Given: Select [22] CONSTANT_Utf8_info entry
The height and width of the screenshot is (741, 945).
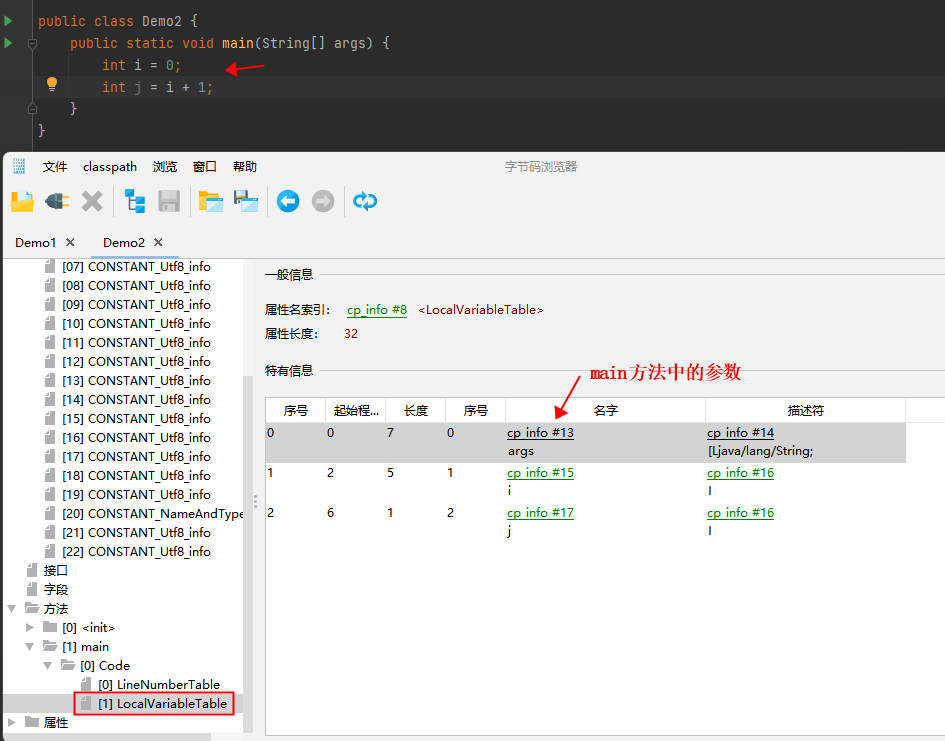Looking at the screenshot, I should 136,552.
